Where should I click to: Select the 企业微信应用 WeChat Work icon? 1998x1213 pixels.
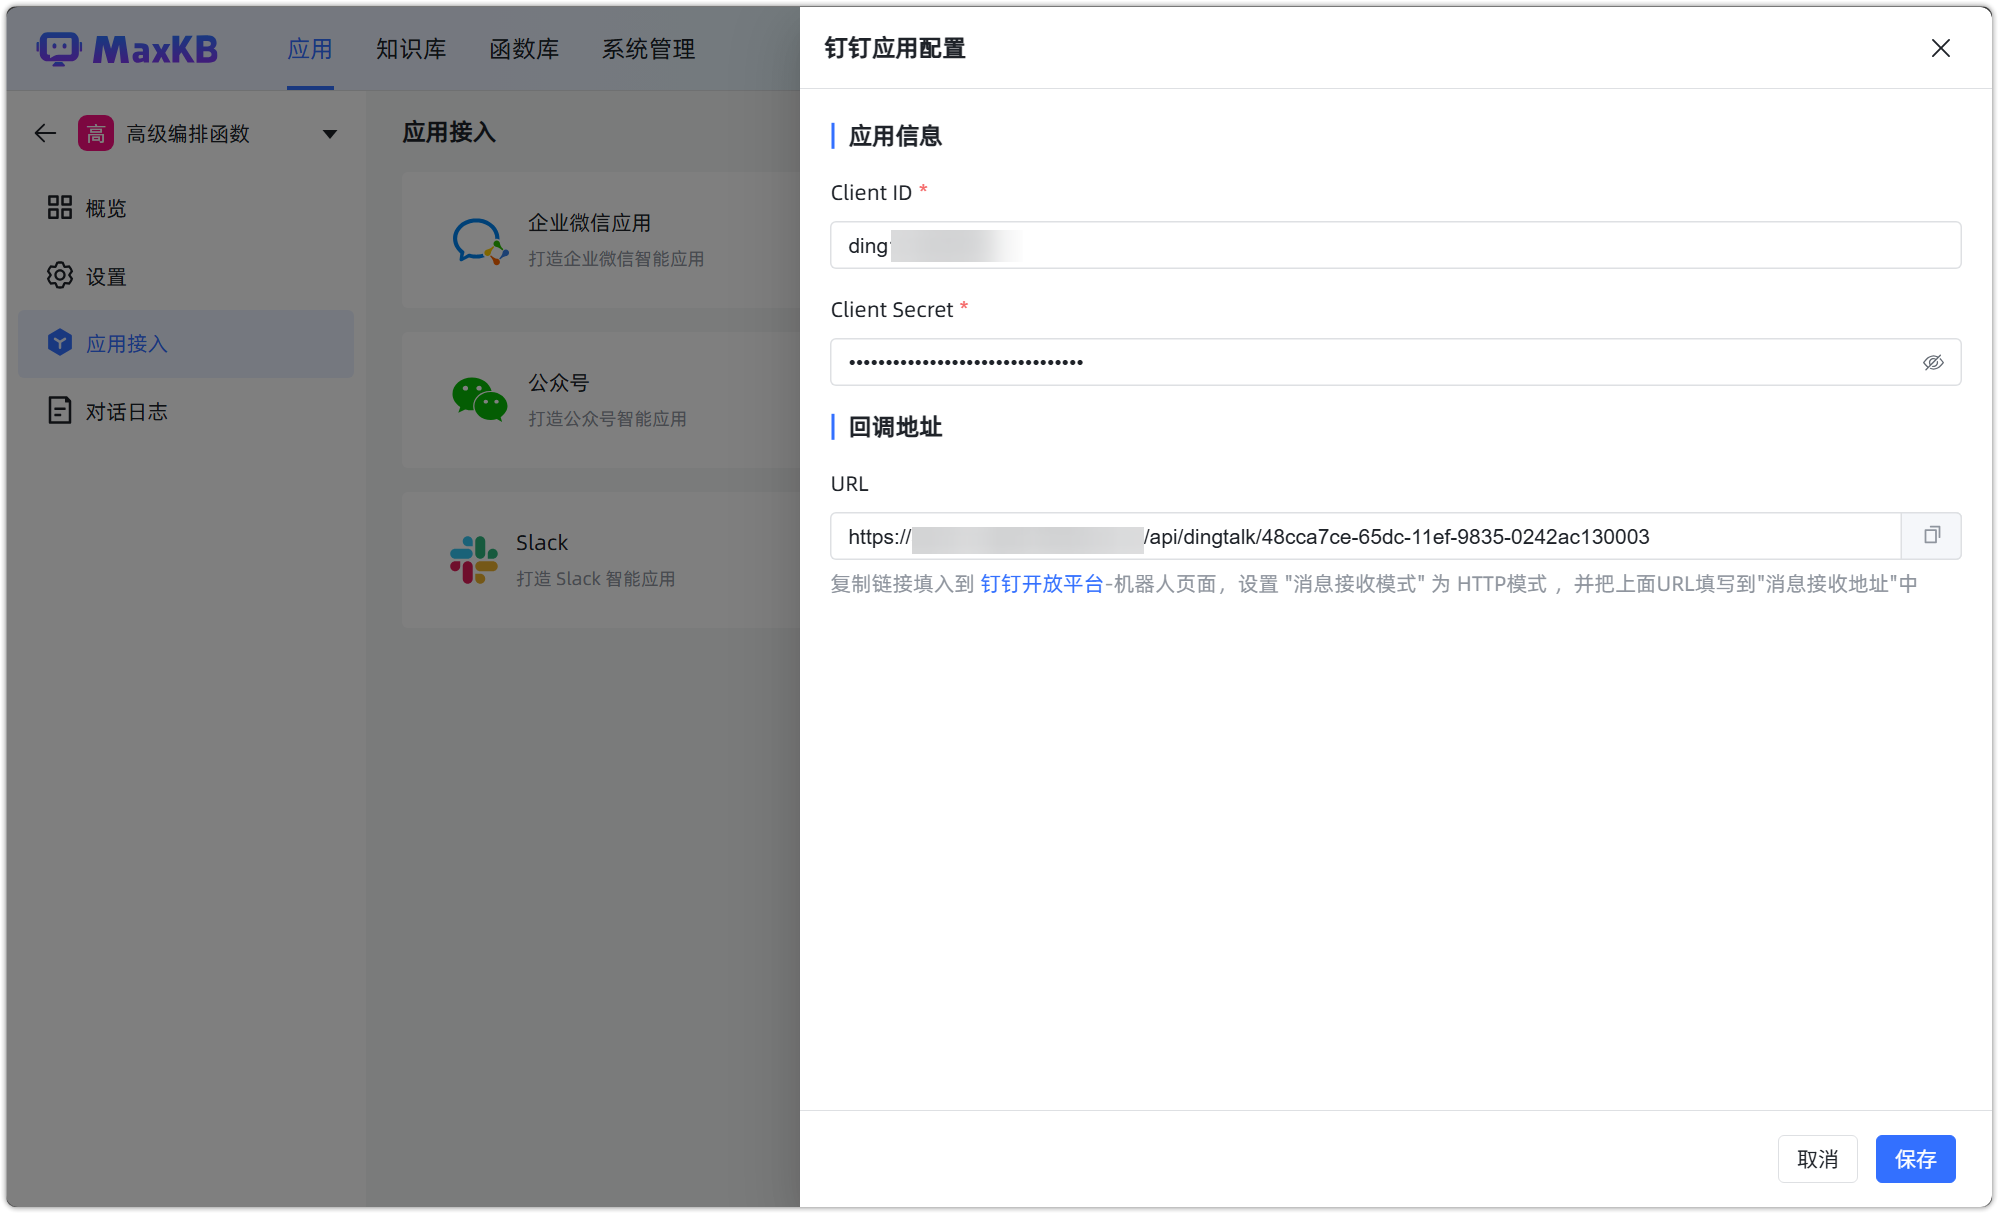click(478, 240)
